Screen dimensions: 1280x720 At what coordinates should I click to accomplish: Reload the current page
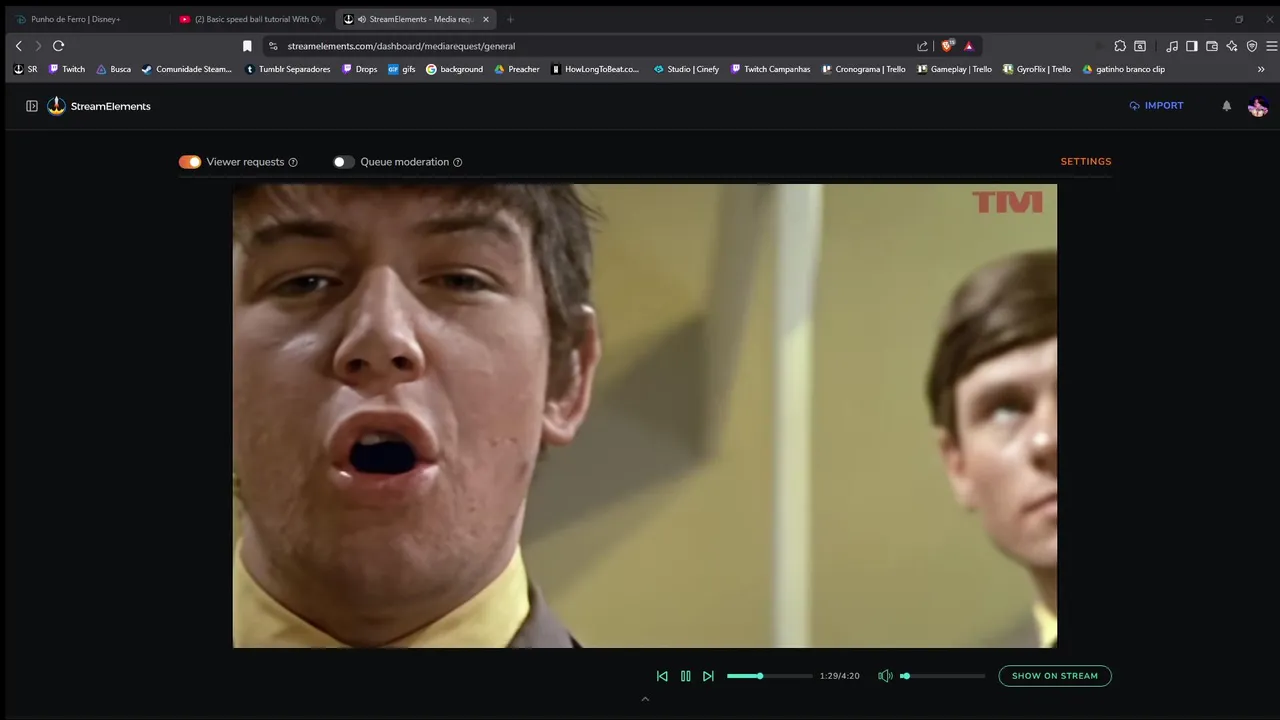(x=58, y=46)
